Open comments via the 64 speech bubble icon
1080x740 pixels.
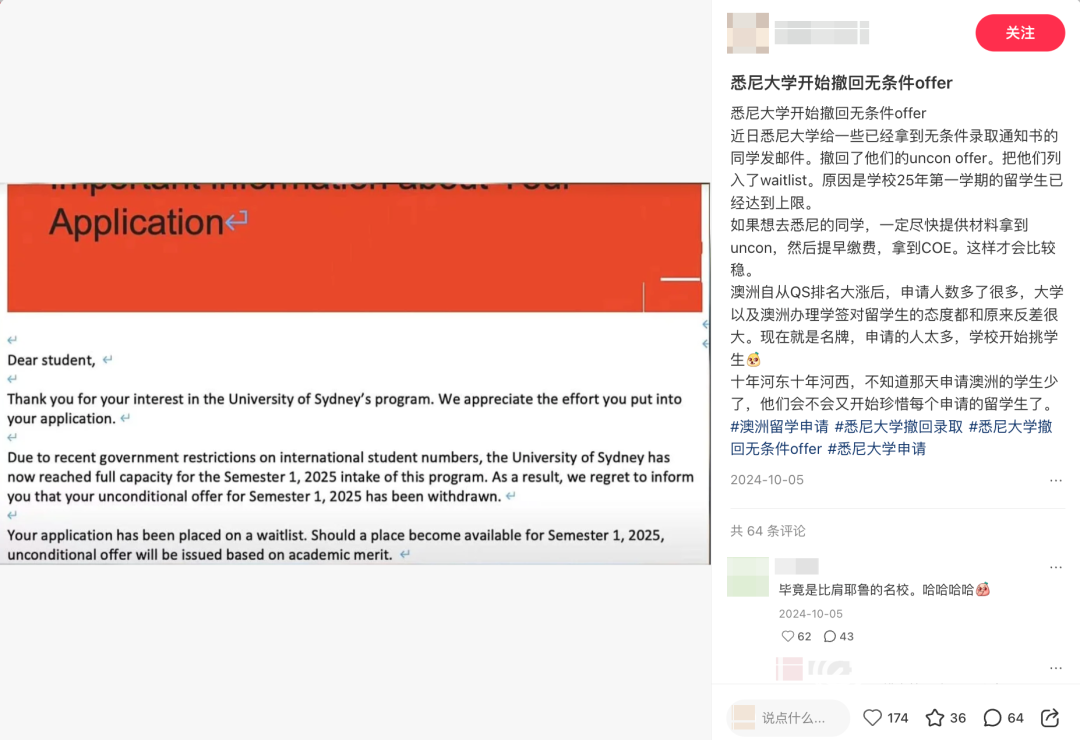point(993,718)
